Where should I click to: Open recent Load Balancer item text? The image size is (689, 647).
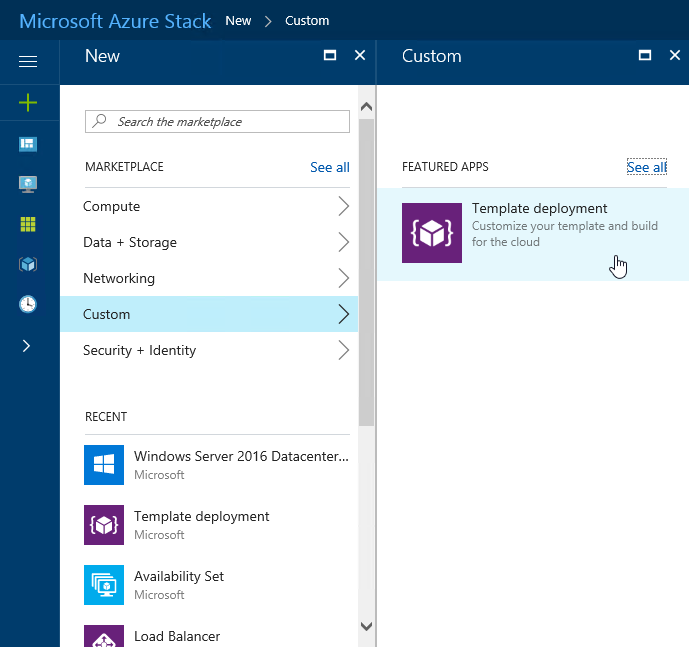177,636
